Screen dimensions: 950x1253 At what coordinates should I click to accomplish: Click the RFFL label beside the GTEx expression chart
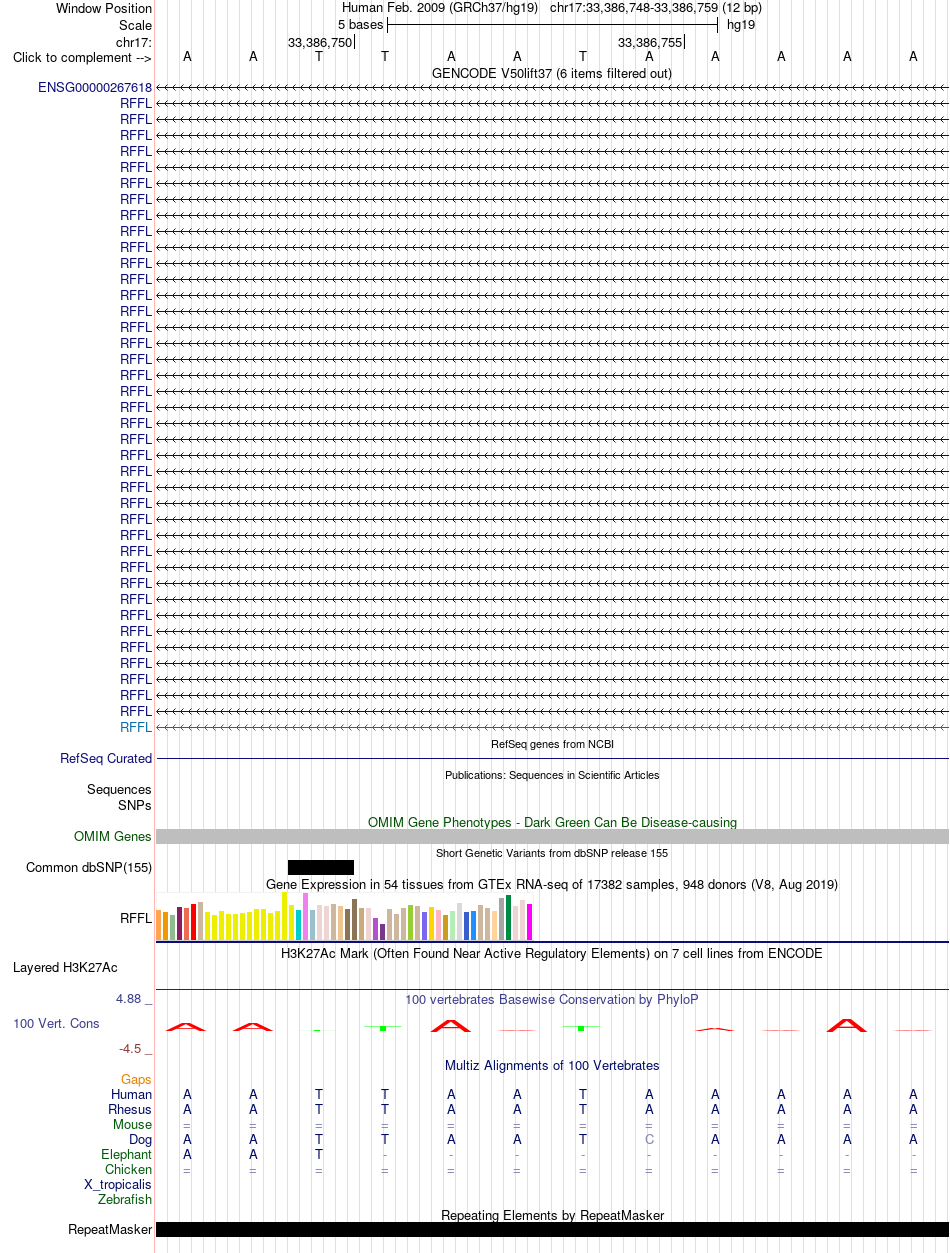click(136, 917)
